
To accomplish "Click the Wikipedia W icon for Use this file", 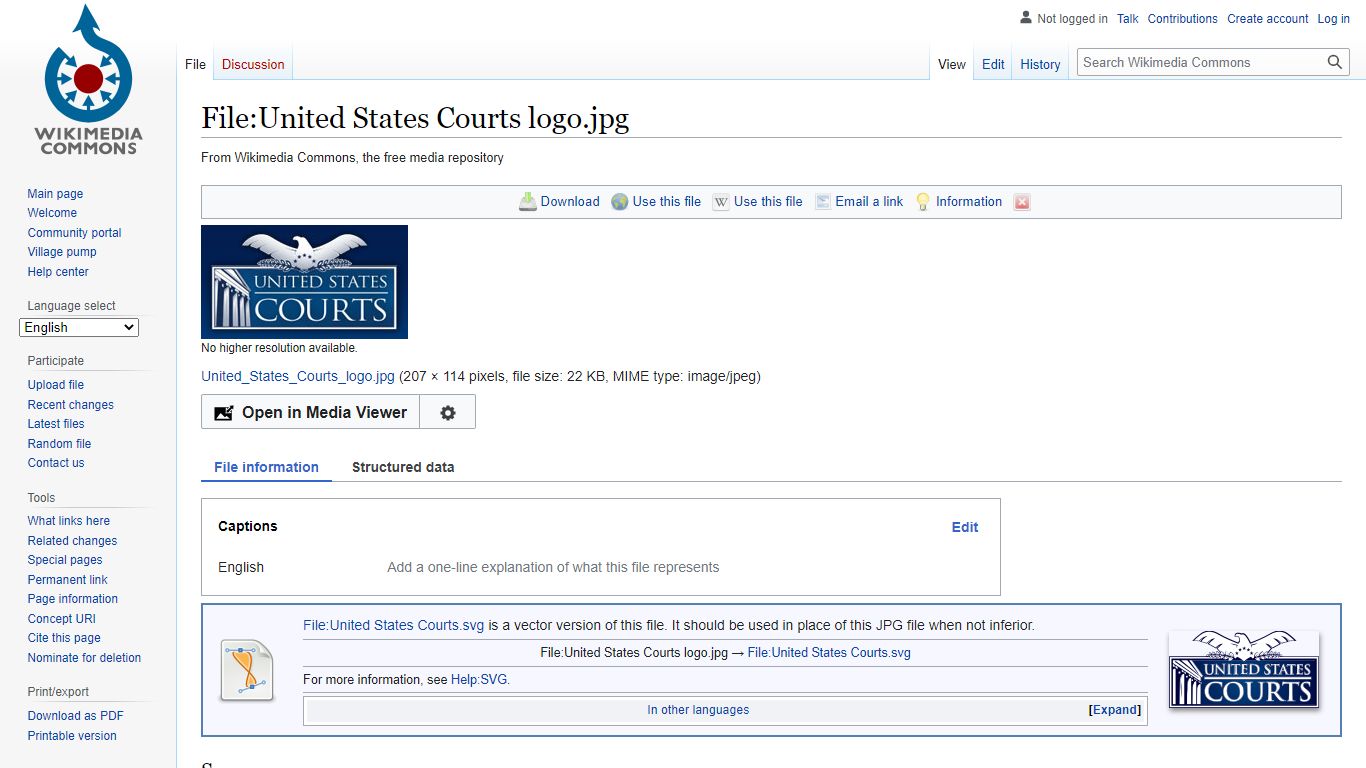I will pyautogui.click(x=721, y=202).
